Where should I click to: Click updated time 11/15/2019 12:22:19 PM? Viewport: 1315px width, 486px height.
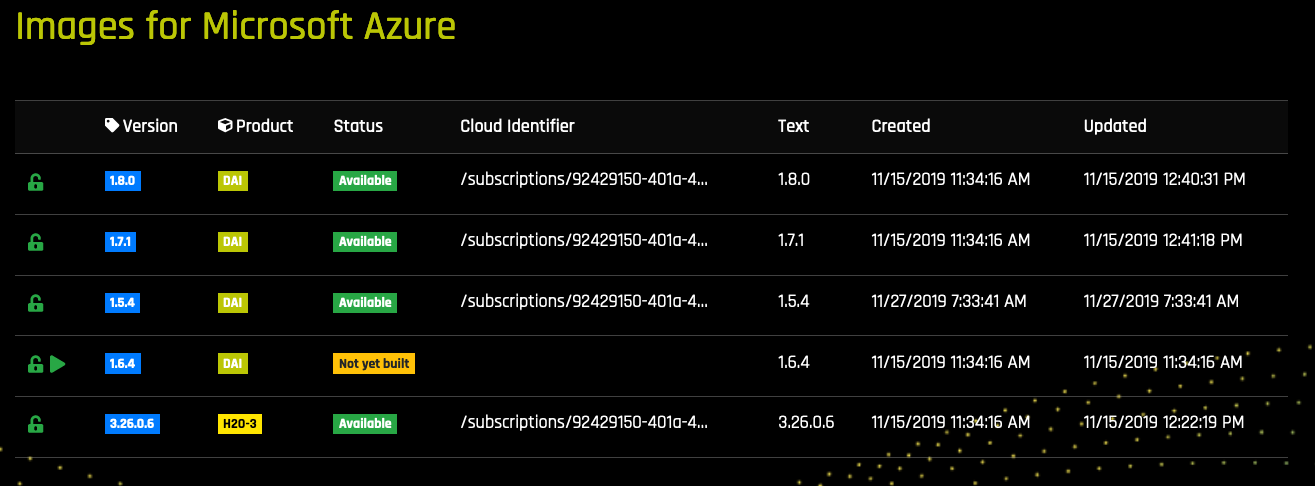[x=1164, y=424]
